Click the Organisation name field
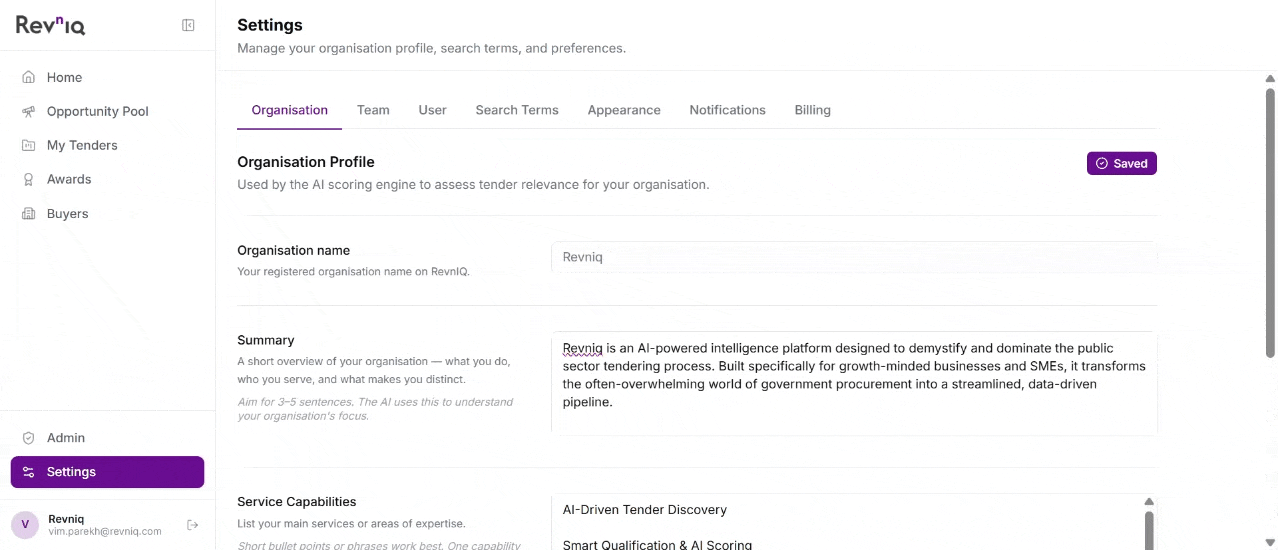The width and height of the screenshot is (1278, 550). pos(854,257)
